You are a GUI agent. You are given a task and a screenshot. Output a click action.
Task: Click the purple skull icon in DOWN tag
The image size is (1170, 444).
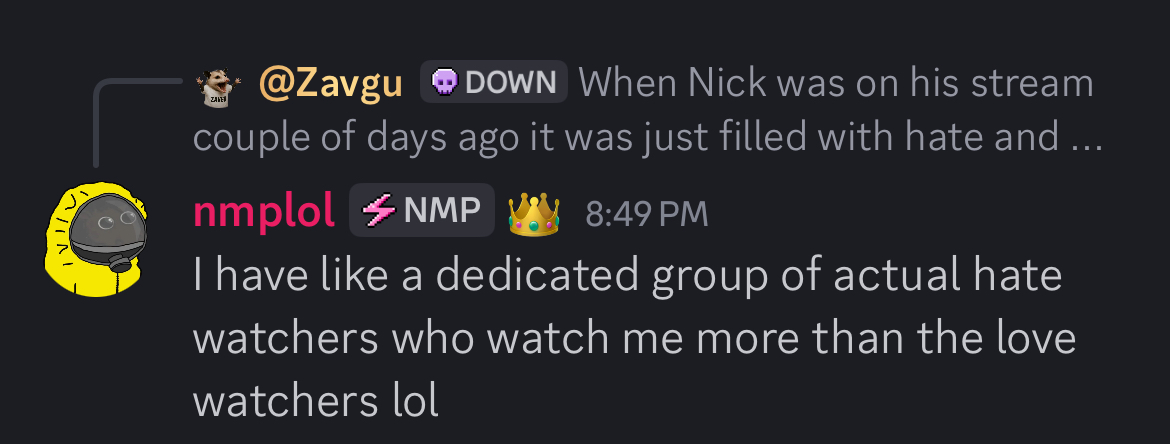[x=445, y=82]
